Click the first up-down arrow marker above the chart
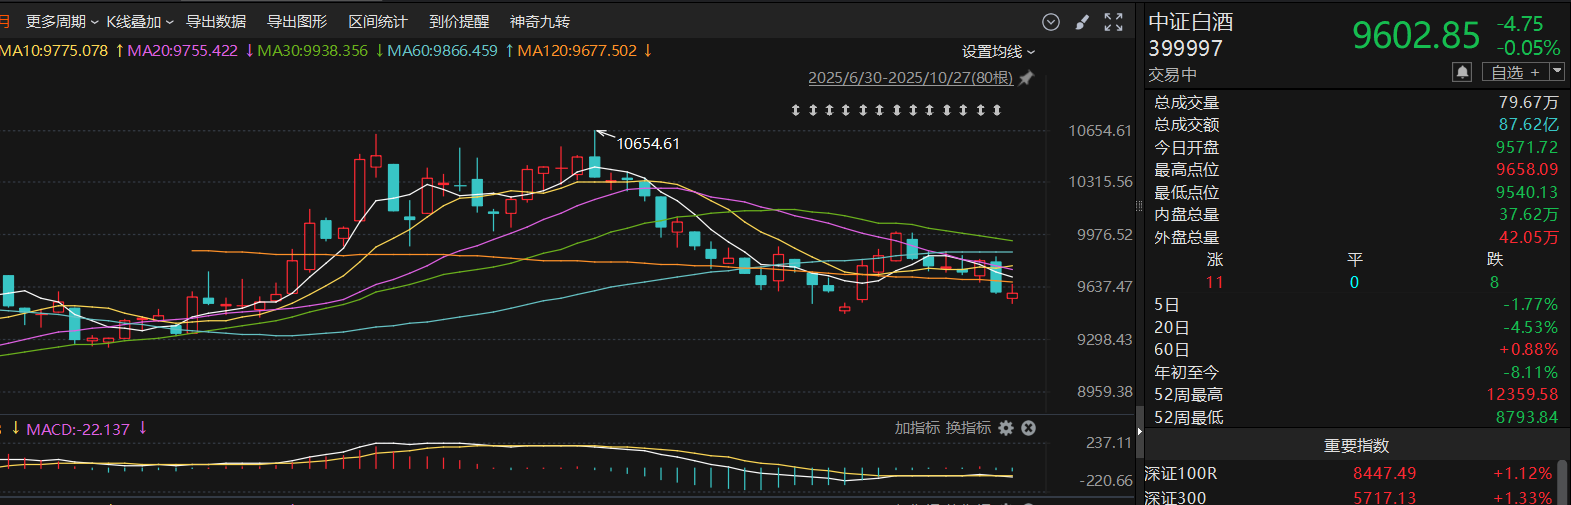Screen dimensions: 1571x505 point(796,110)
